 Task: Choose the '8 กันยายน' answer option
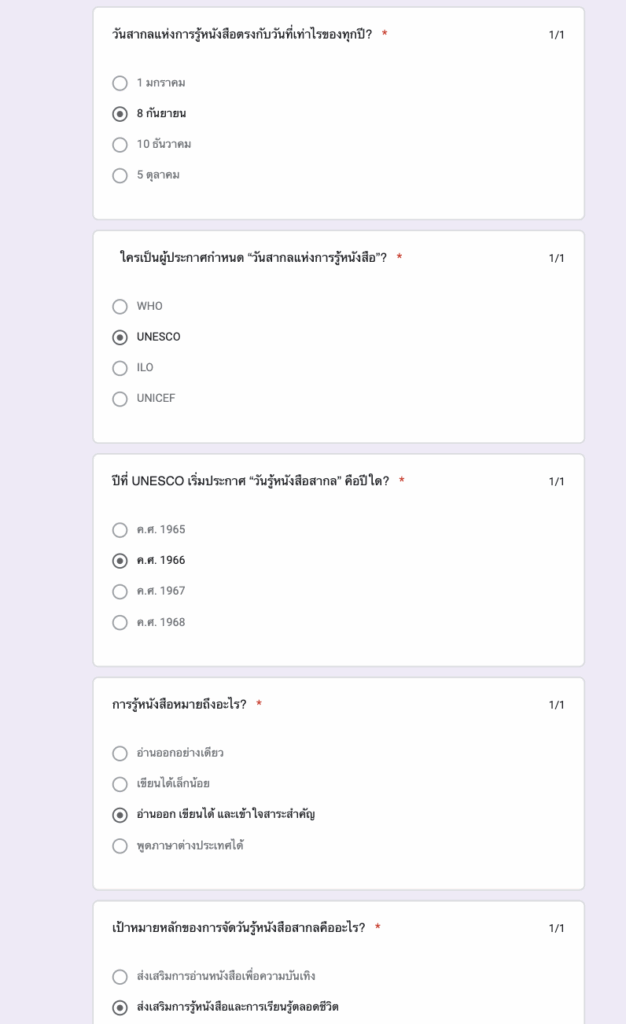coord(120,114)
